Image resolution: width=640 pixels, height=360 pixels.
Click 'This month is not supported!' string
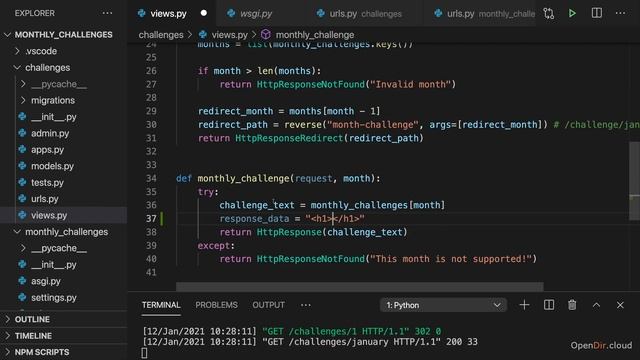(451, 259)
